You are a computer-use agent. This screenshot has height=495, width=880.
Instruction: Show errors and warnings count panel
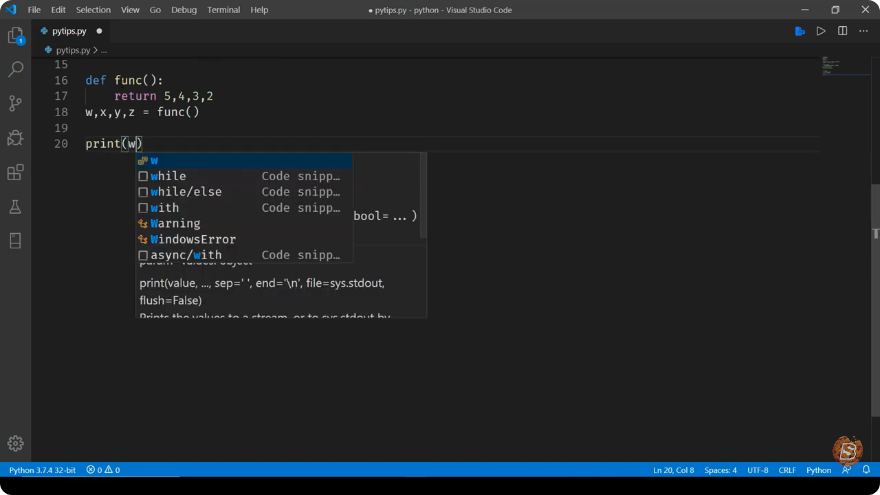103,470
